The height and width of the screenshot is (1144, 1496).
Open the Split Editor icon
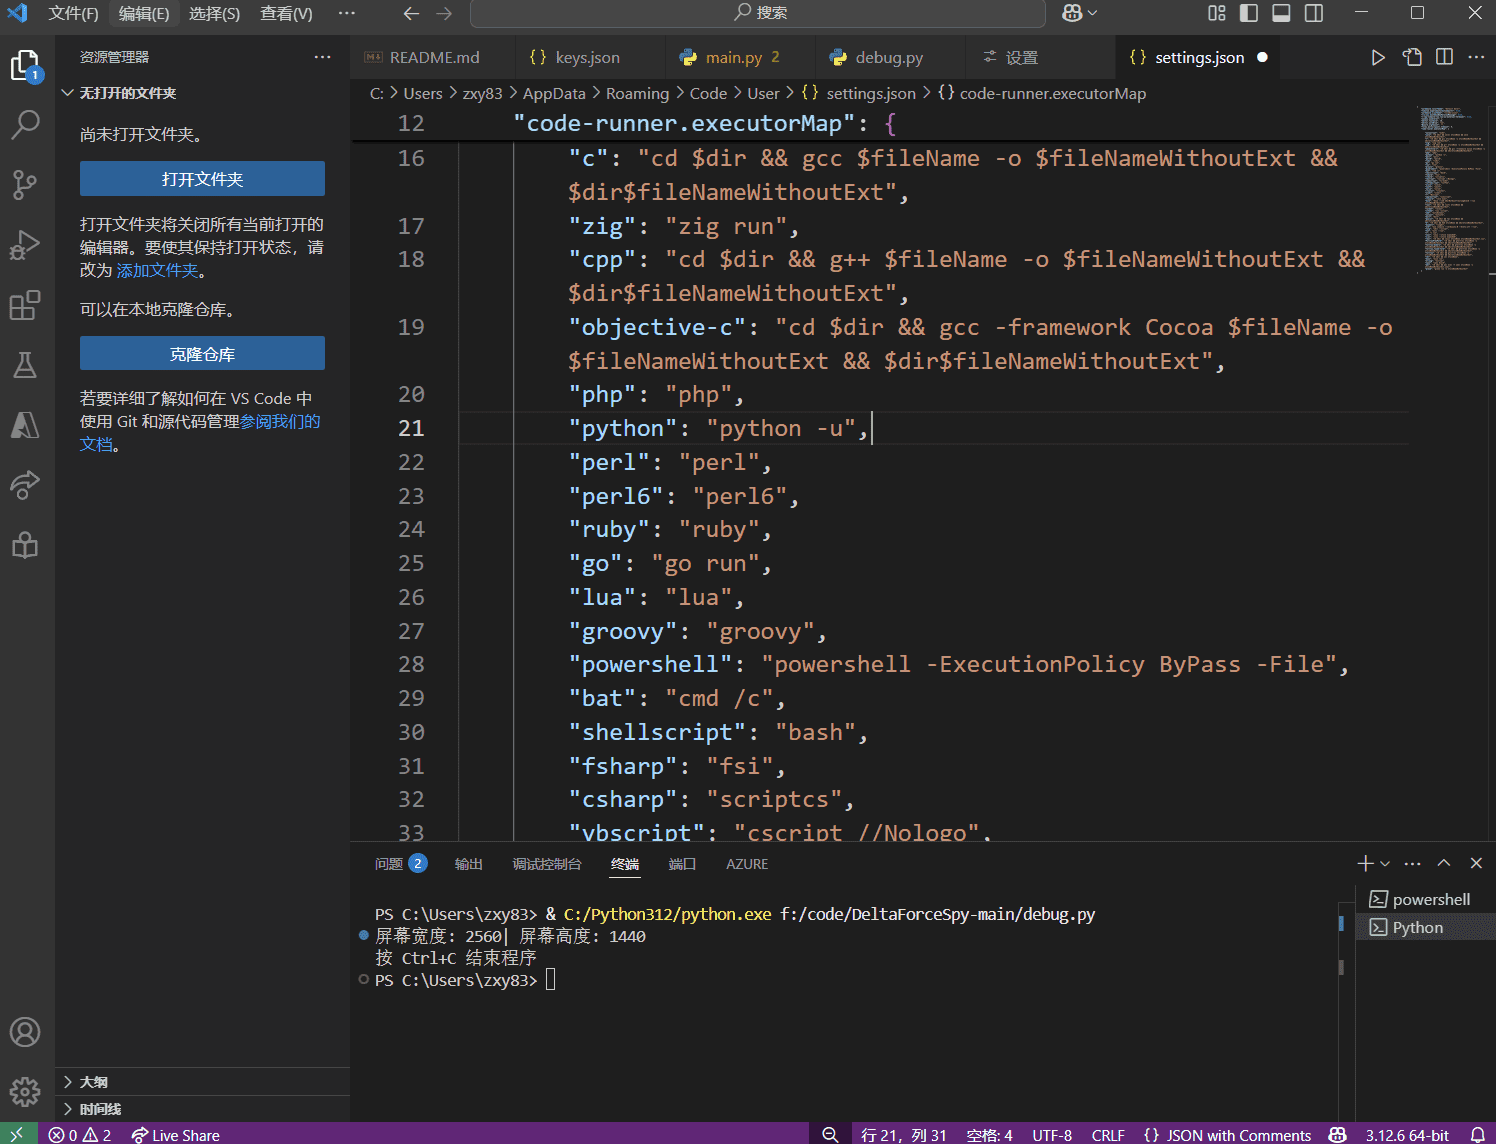[1444, 57]
